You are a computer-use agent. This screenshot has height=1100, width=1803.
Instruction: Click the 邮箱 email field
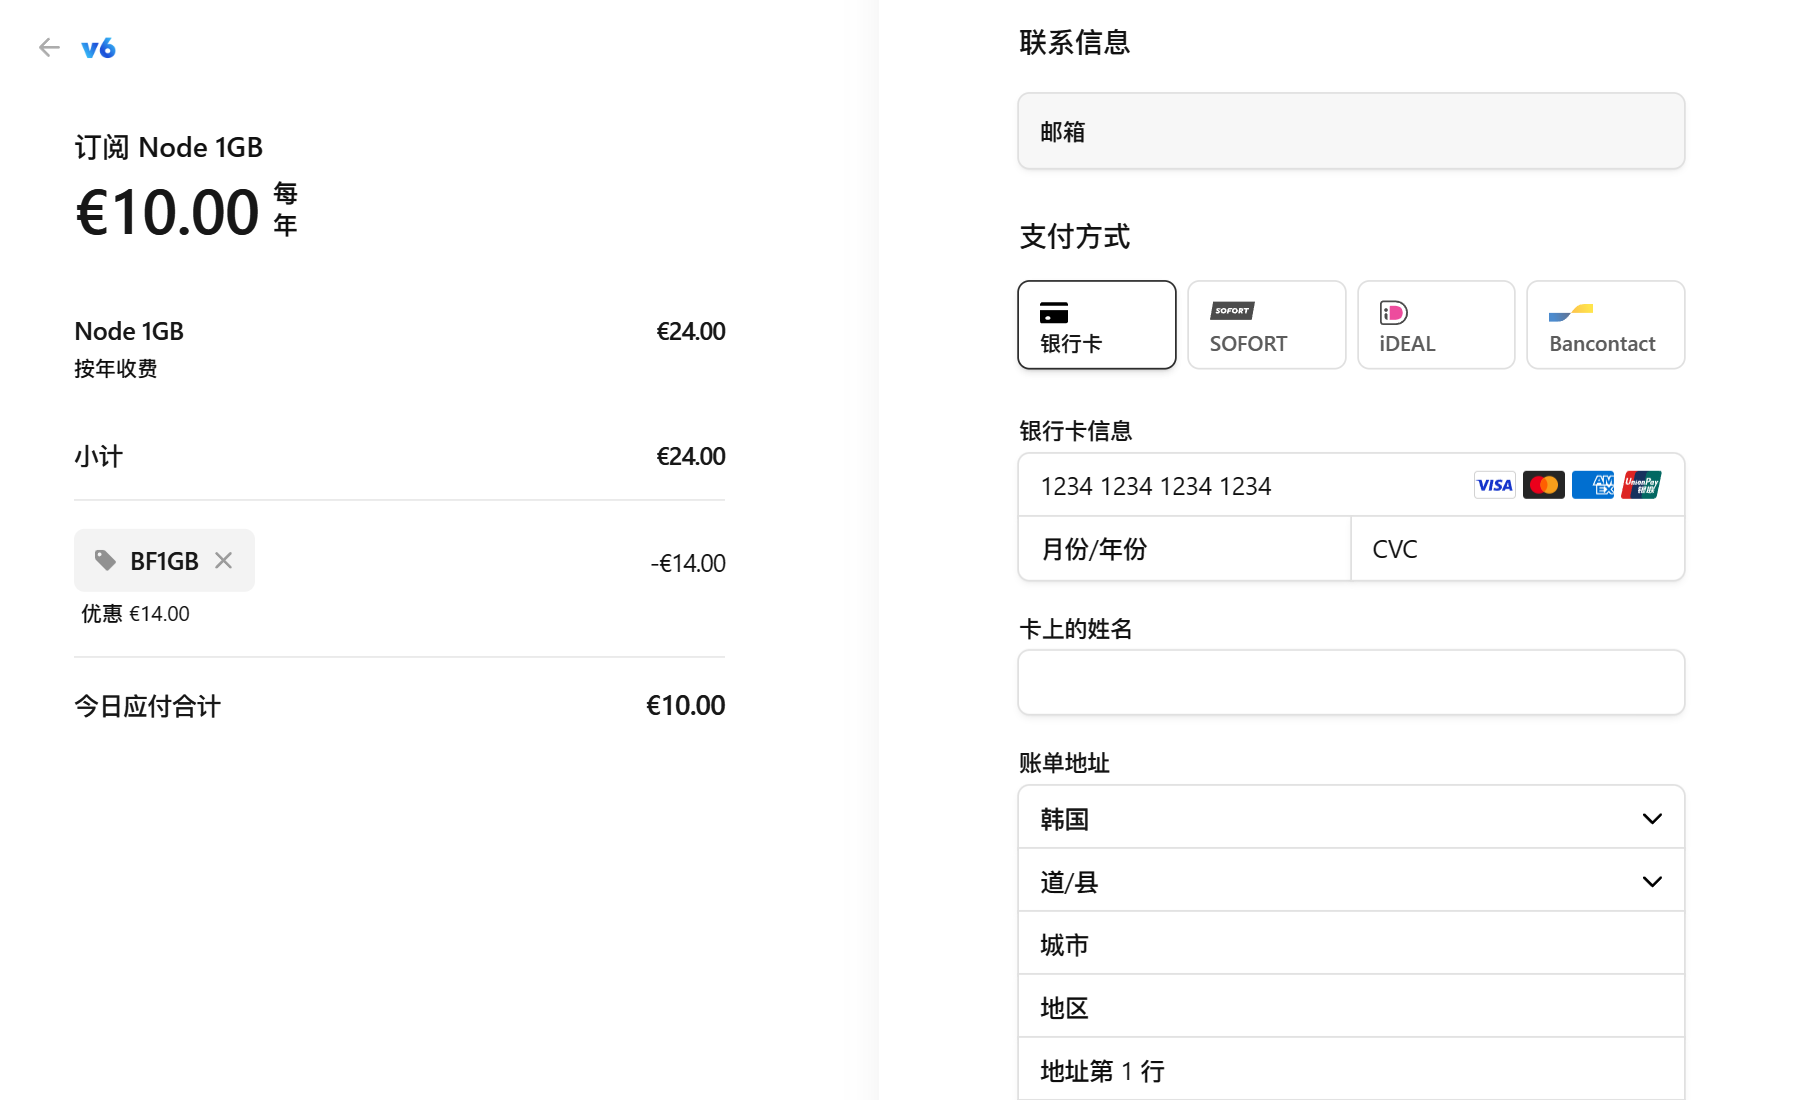coord(1351,131)
